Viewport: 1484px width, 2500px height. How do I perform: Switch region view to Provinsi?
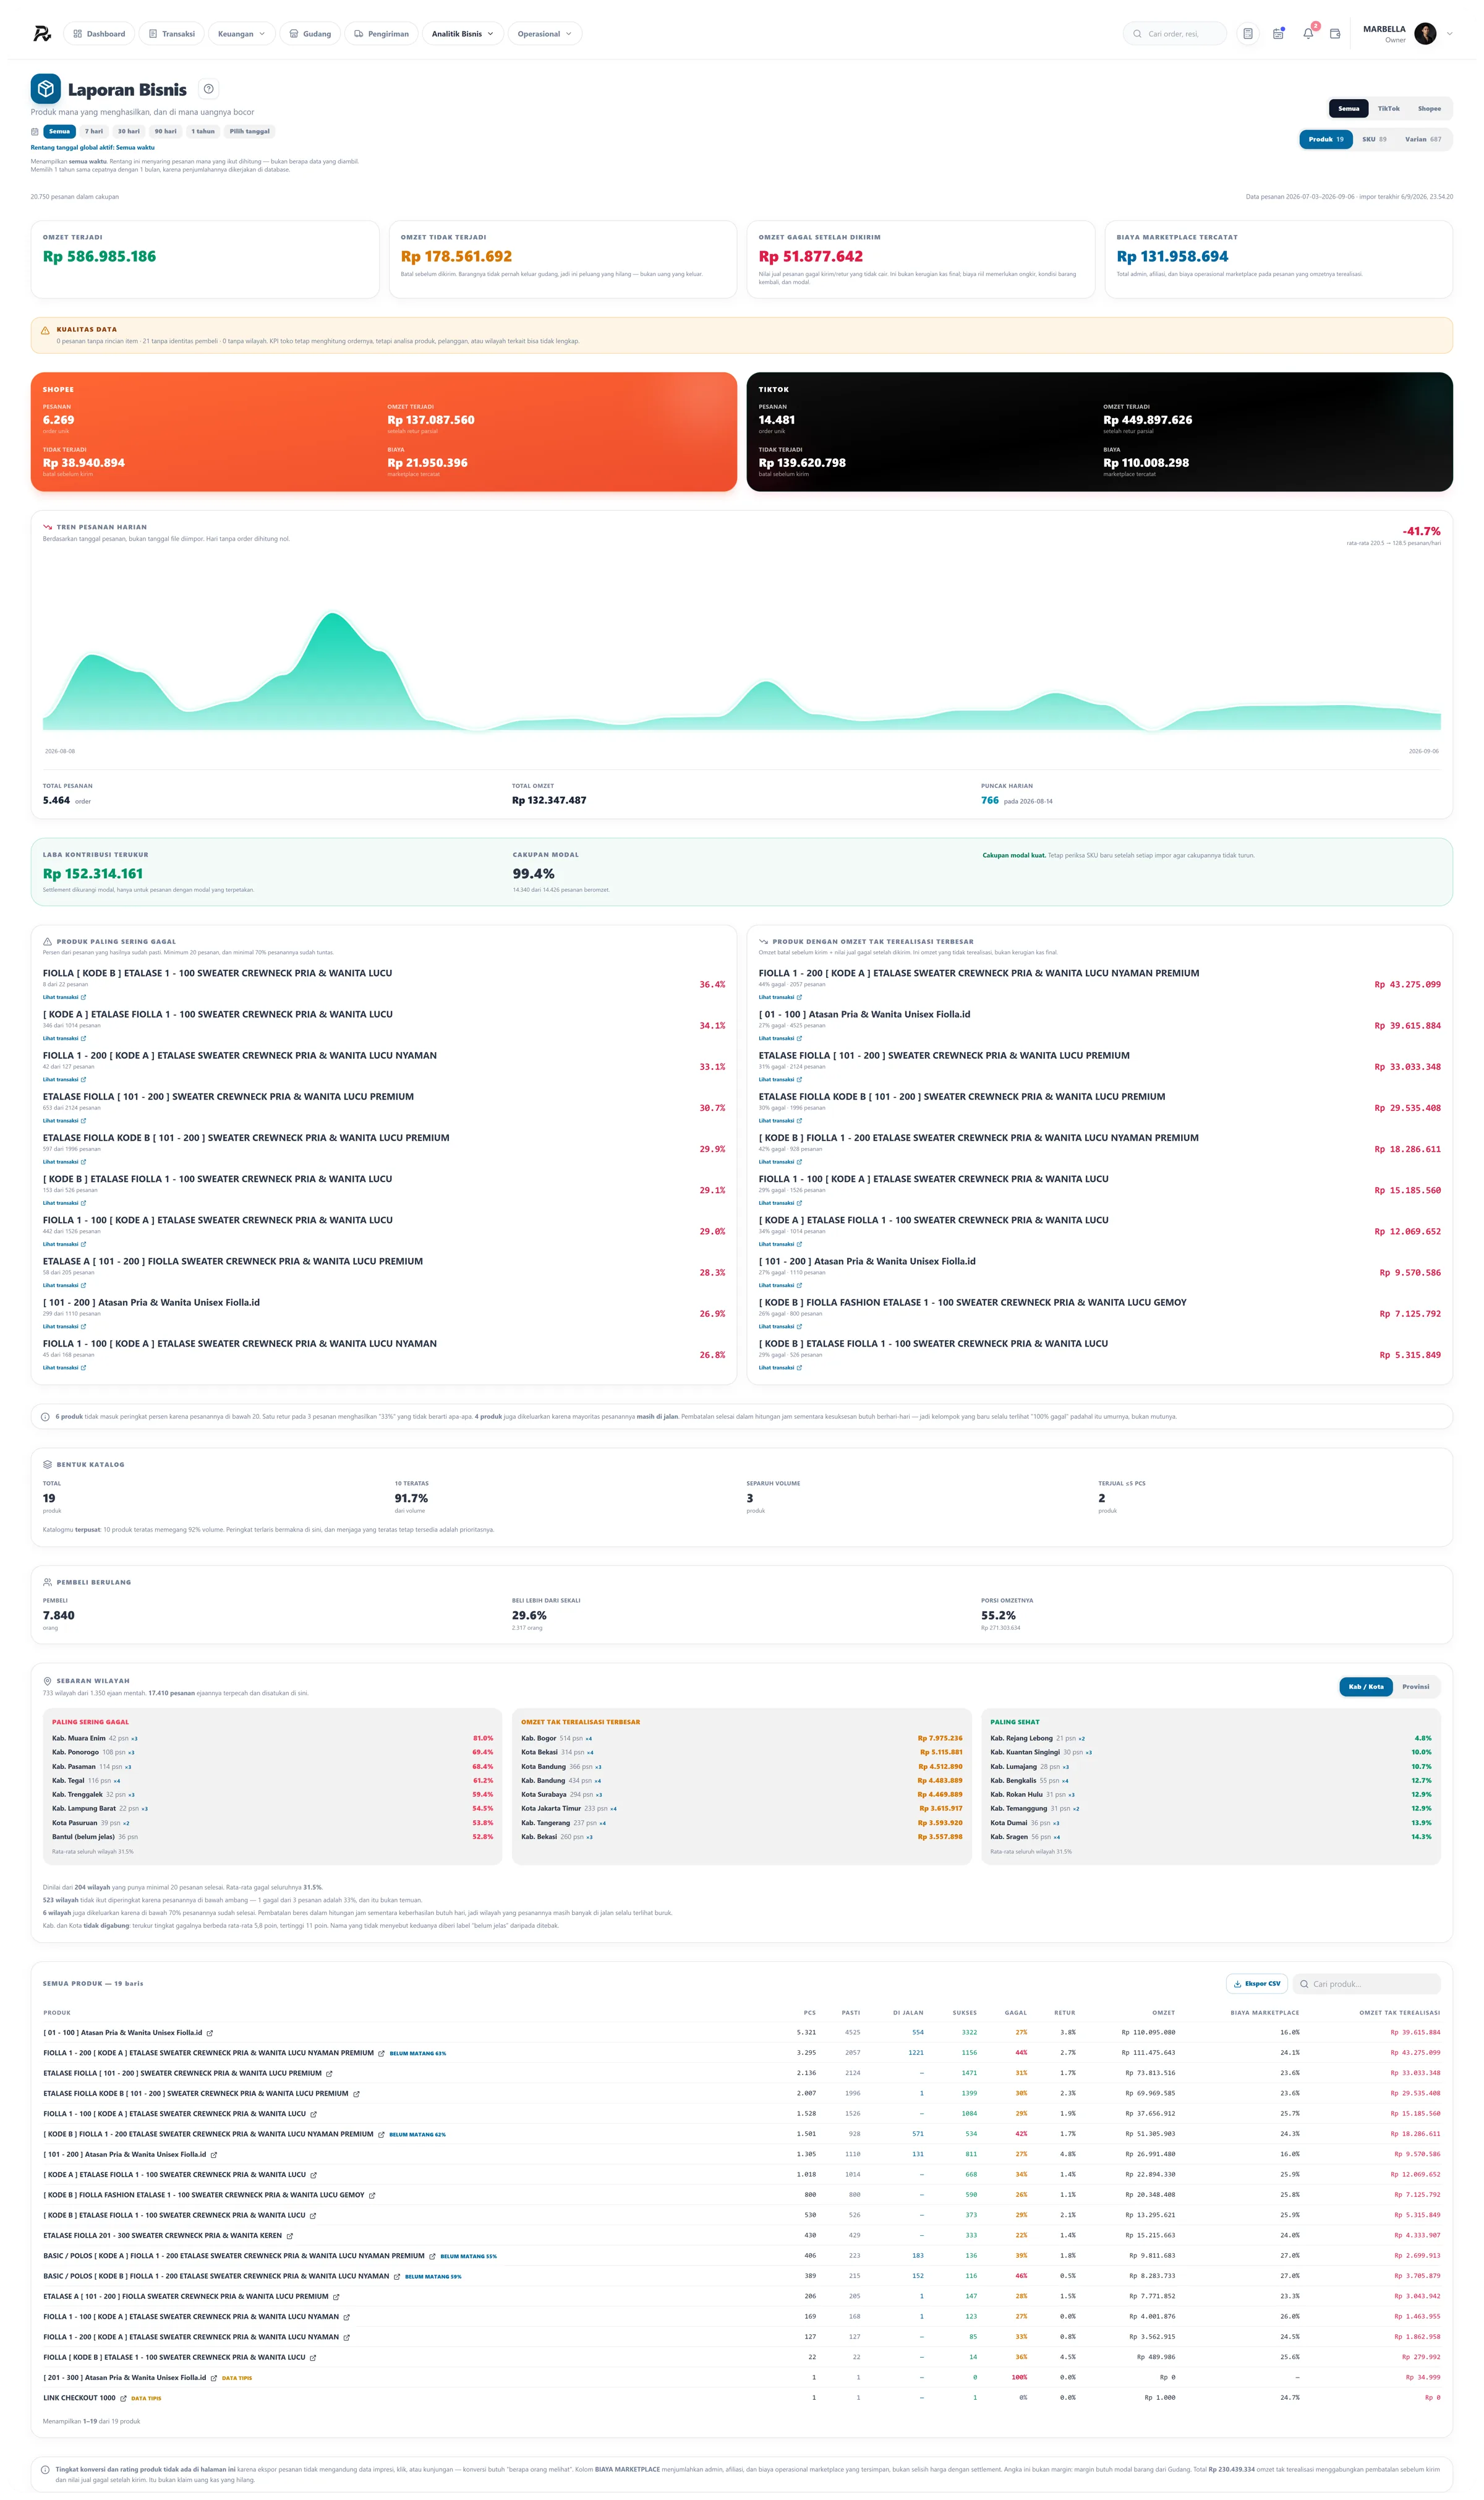pos(1415,1687)
